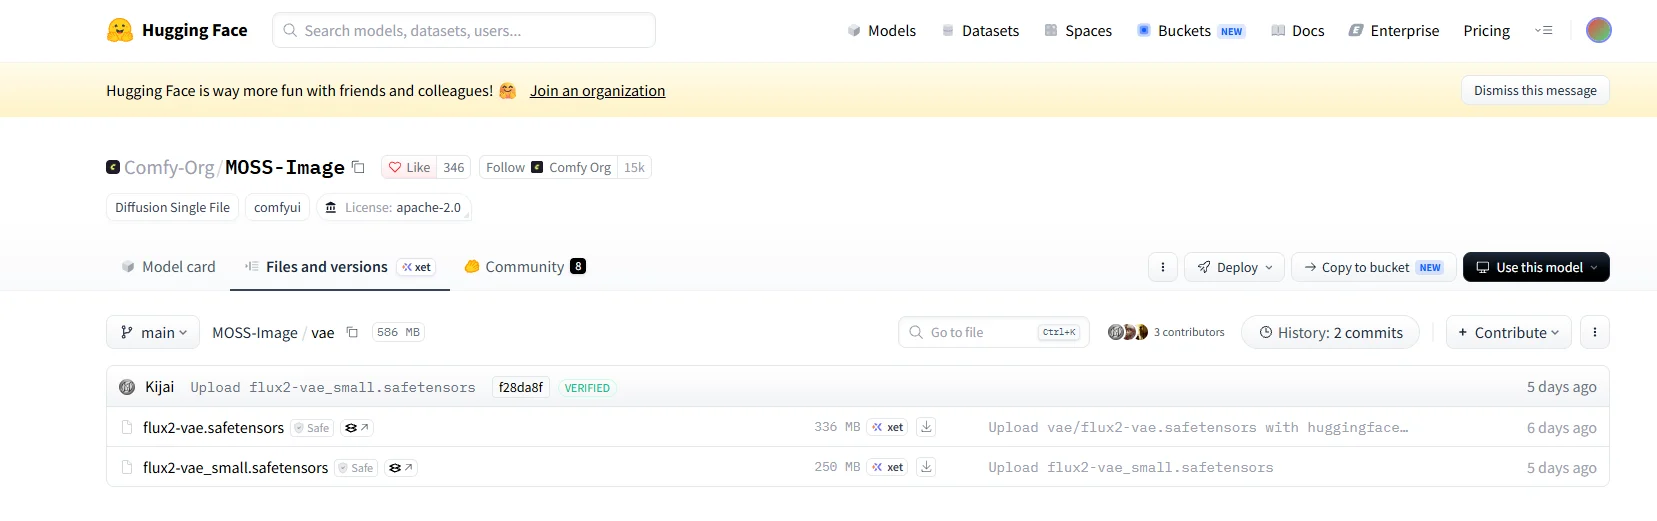View History: 2 commits

1330,332
